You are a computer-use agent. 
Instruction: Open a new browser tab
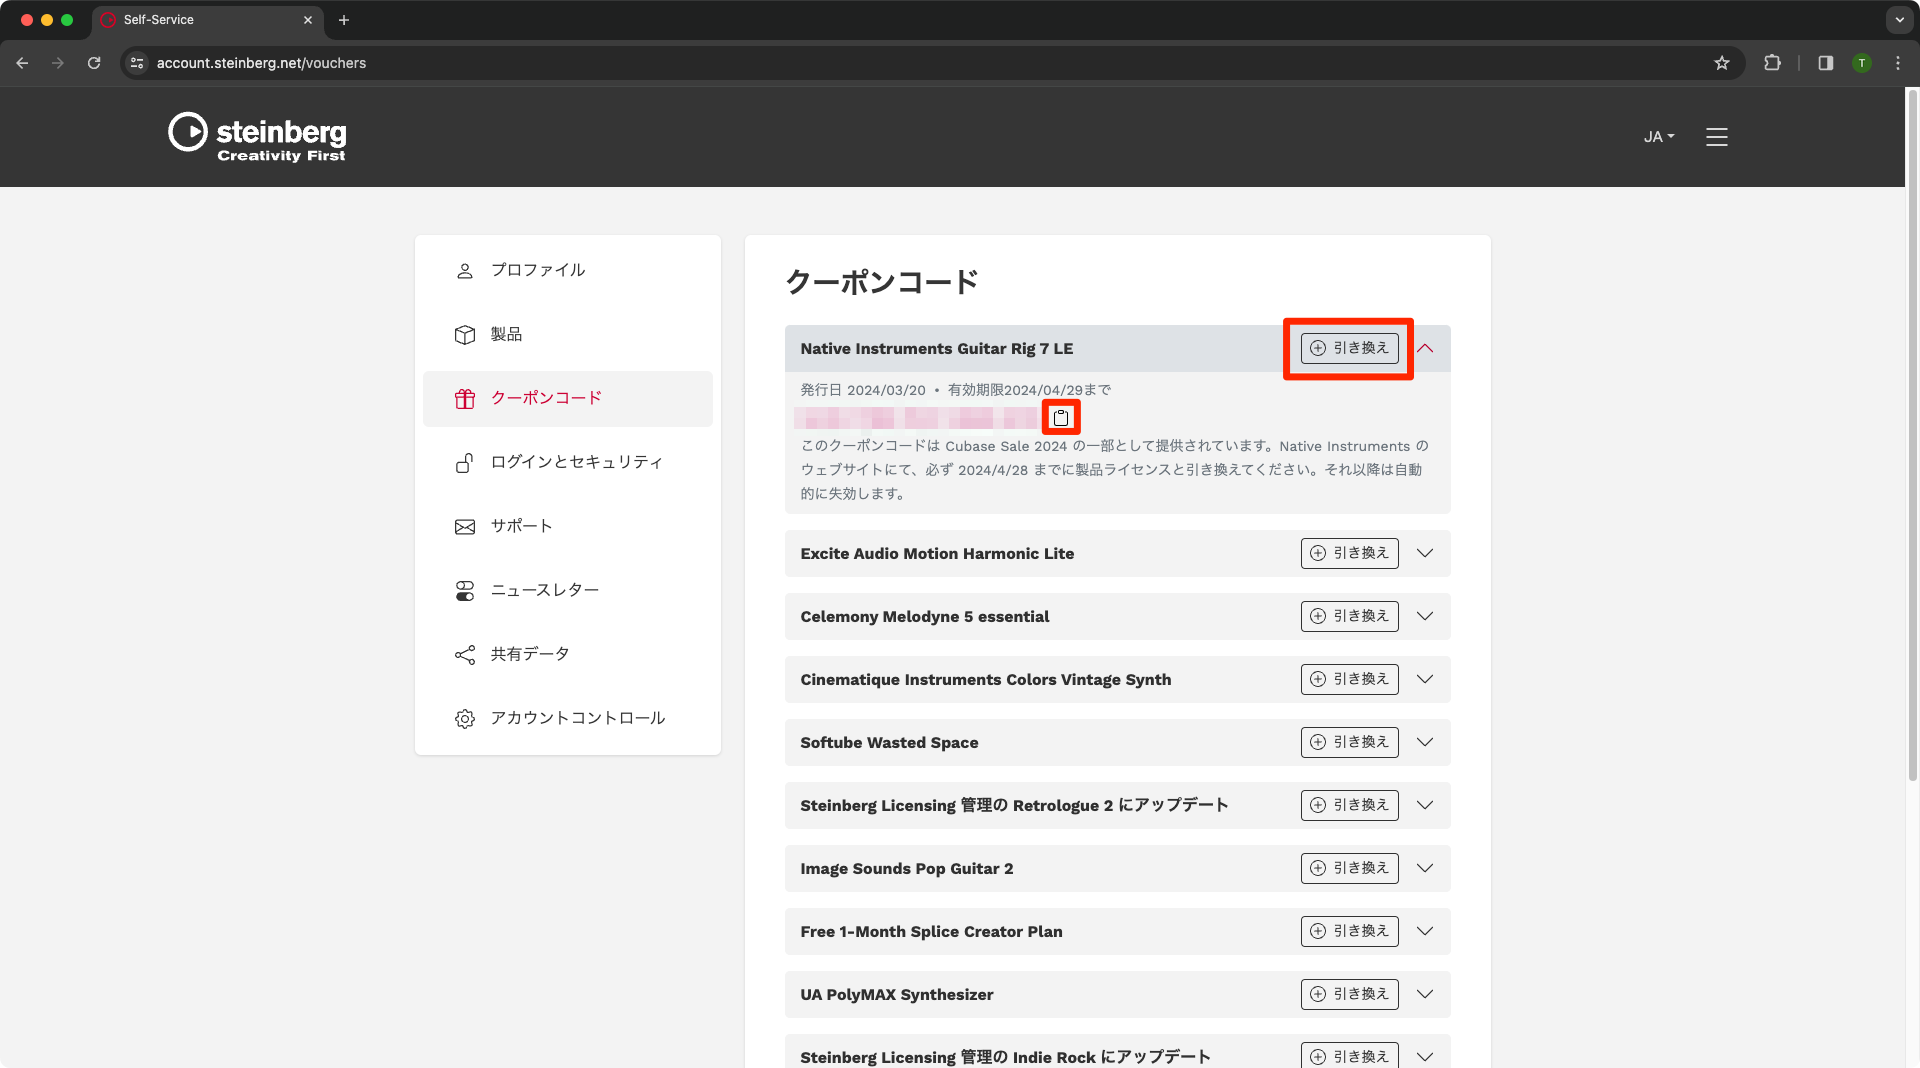pos(344,20)
